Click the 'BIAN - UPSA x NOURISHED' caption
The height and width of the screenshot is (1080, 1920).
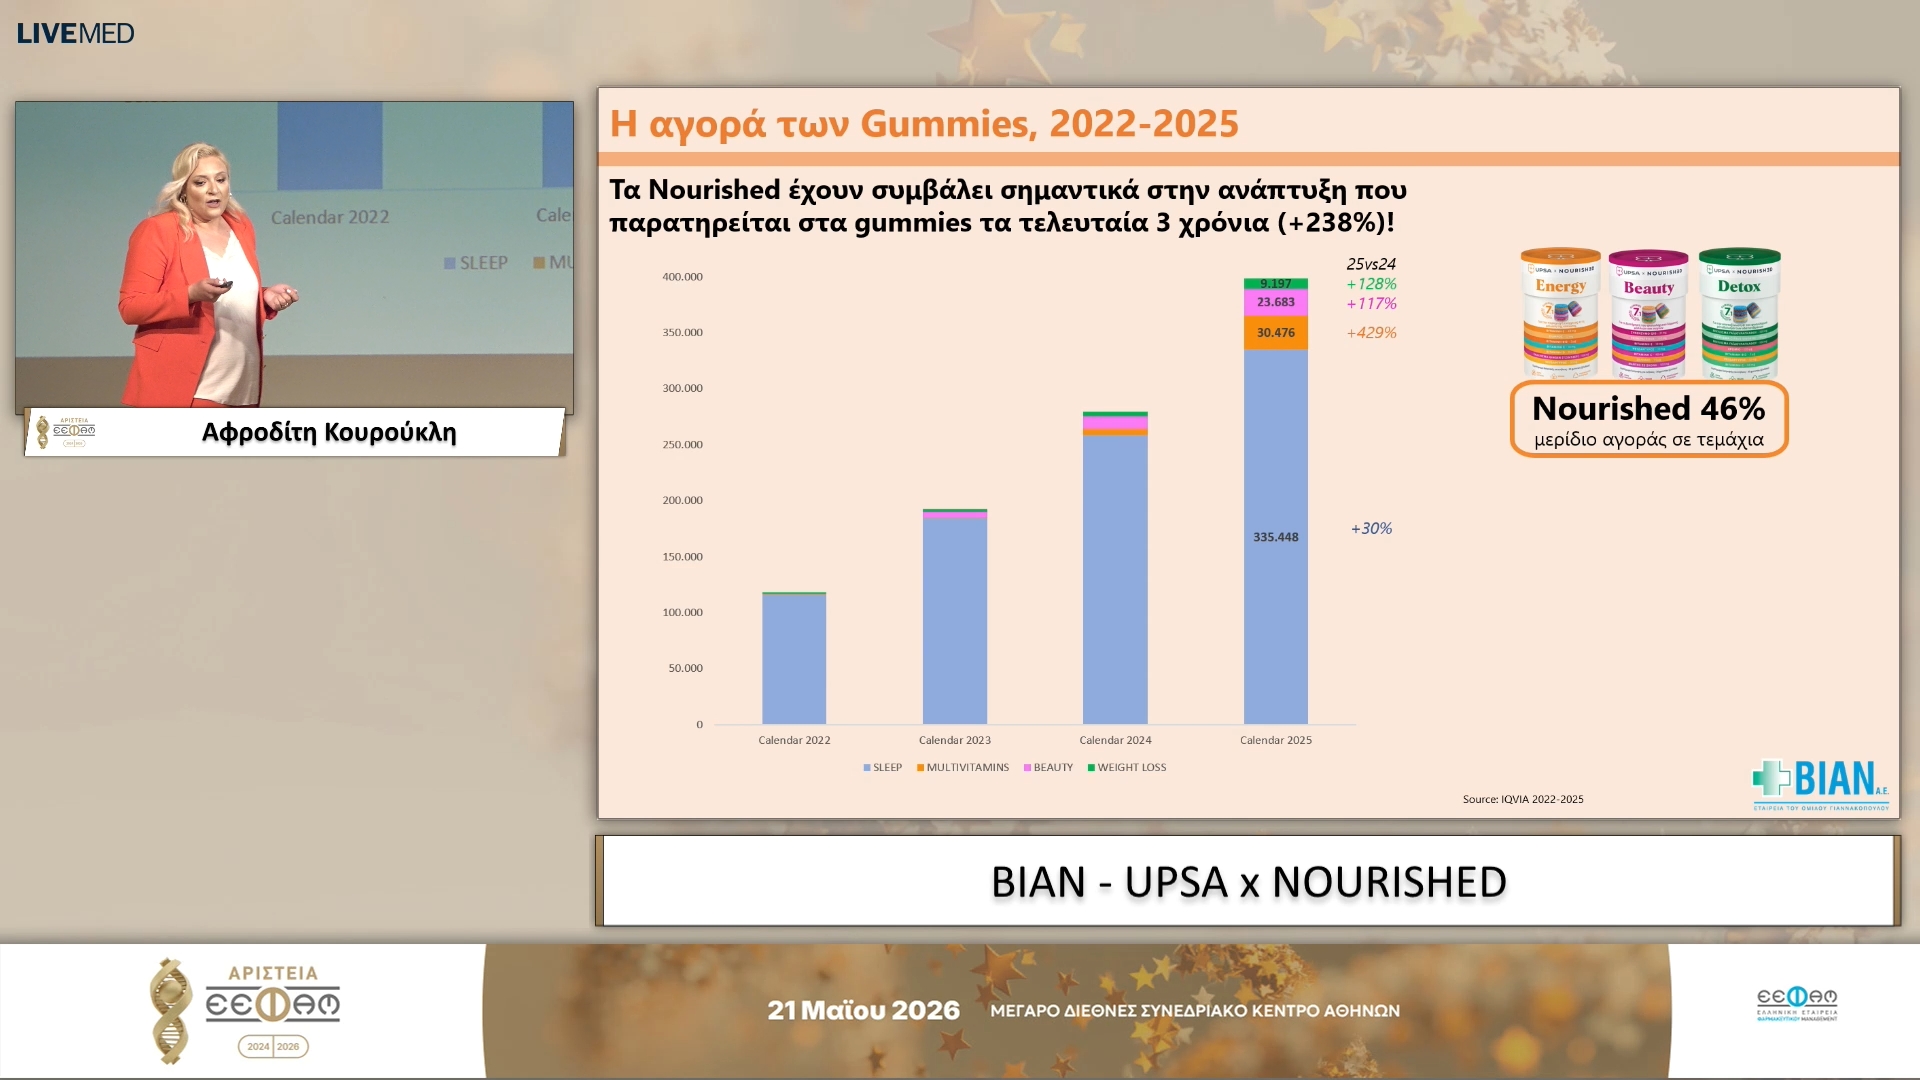(1248, 882)
